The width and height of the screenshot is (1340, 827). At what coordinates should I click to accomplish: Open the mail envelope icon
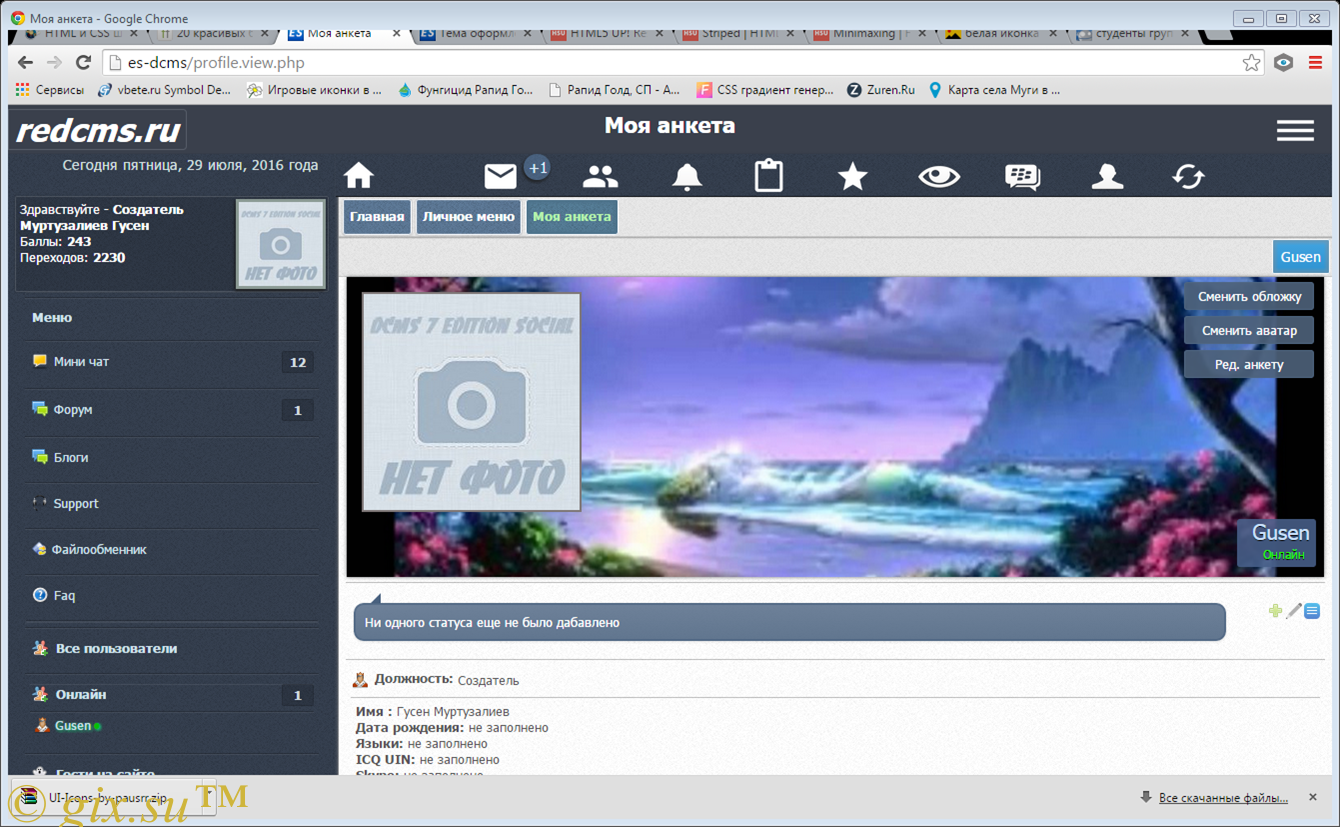tap(500, 177)
